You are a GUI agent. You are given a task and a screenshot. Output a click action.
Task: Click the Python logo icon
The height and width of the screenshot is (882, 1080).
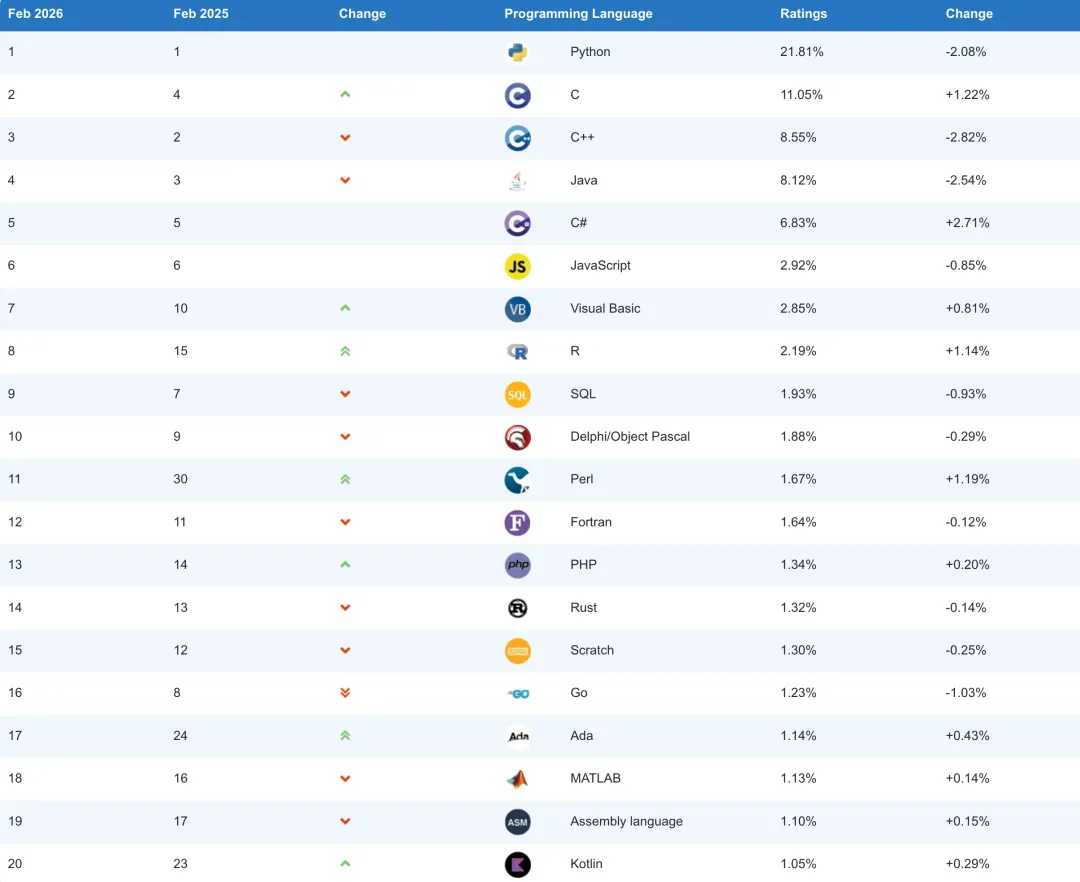point(517,53)
